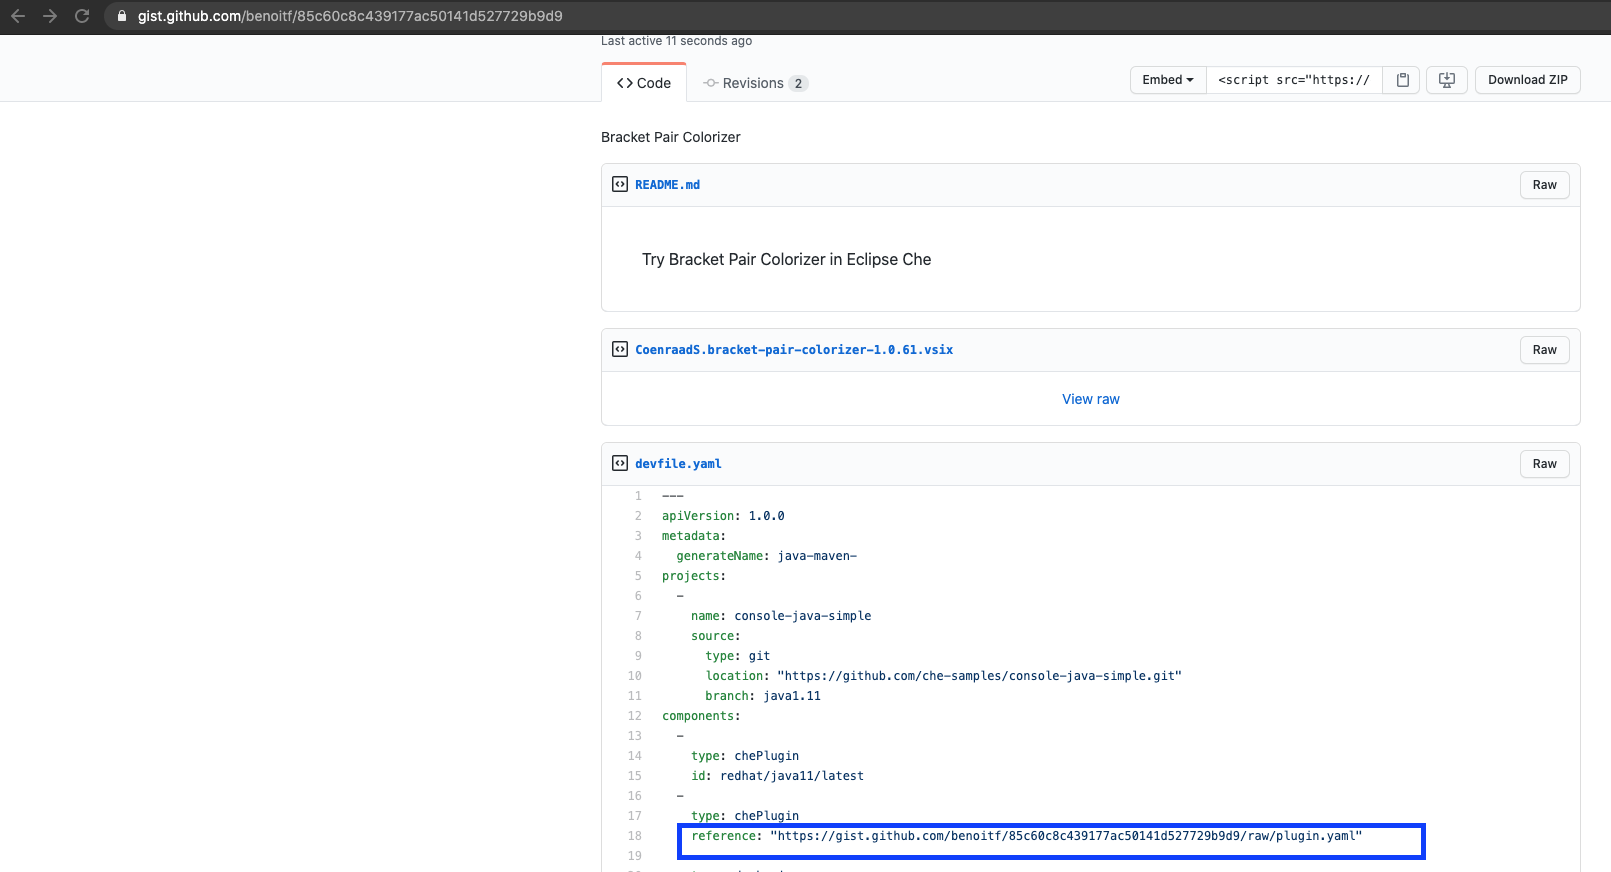Viewport: 1611px width, 872px height.
Task: Click the reference plugin.yaml URL line
Action: pyautogui.click(x=1026, y=836)
